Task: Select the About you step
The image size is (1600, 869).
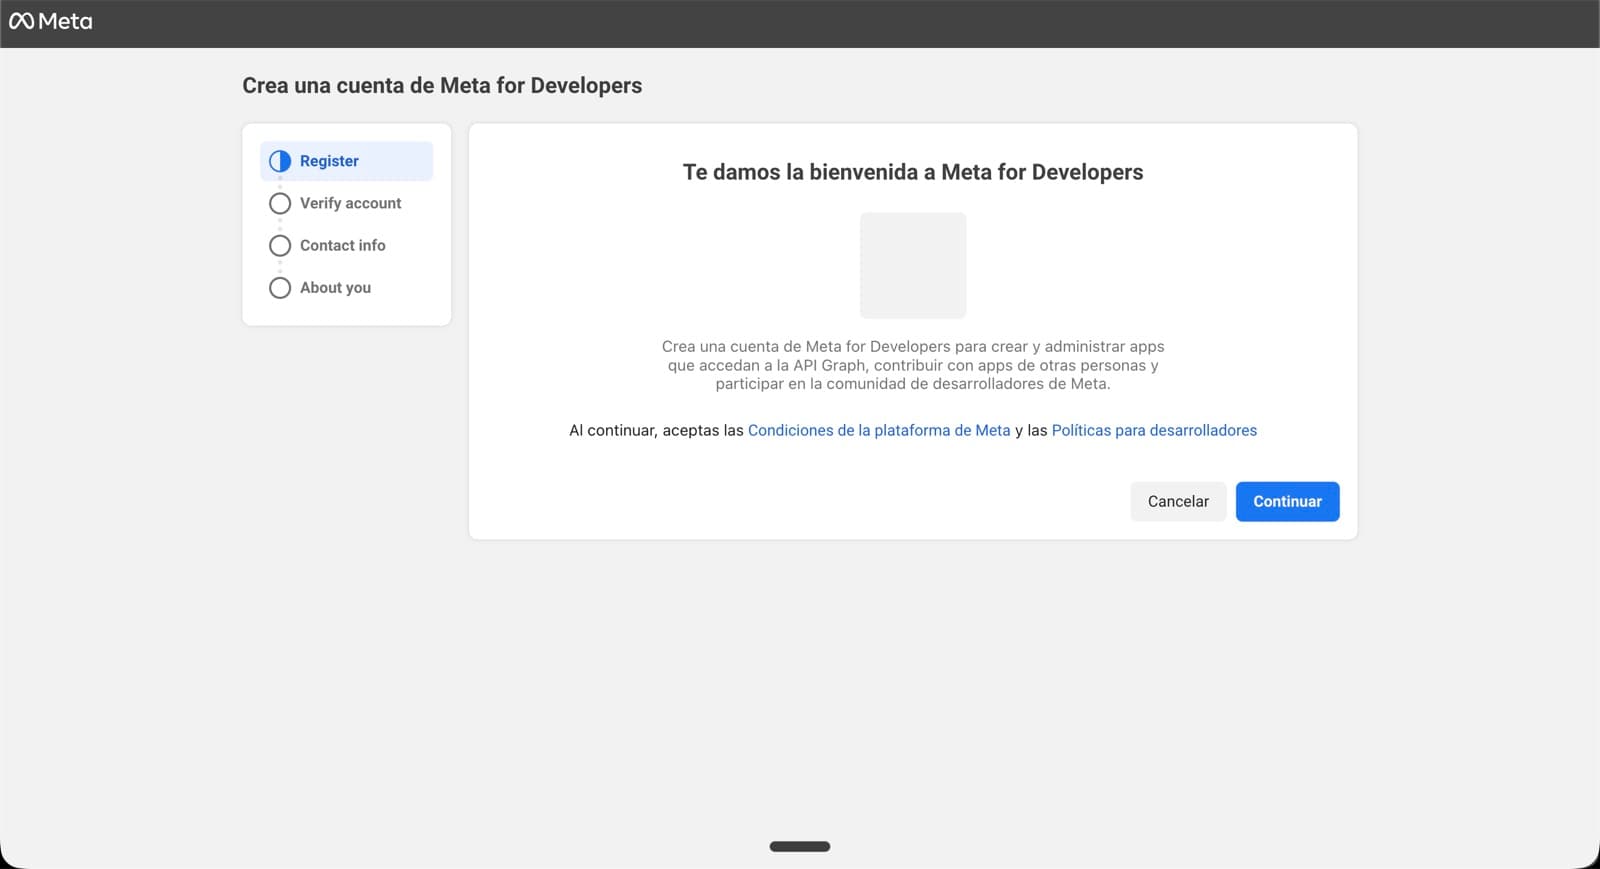Action: [x=346, y=287]
